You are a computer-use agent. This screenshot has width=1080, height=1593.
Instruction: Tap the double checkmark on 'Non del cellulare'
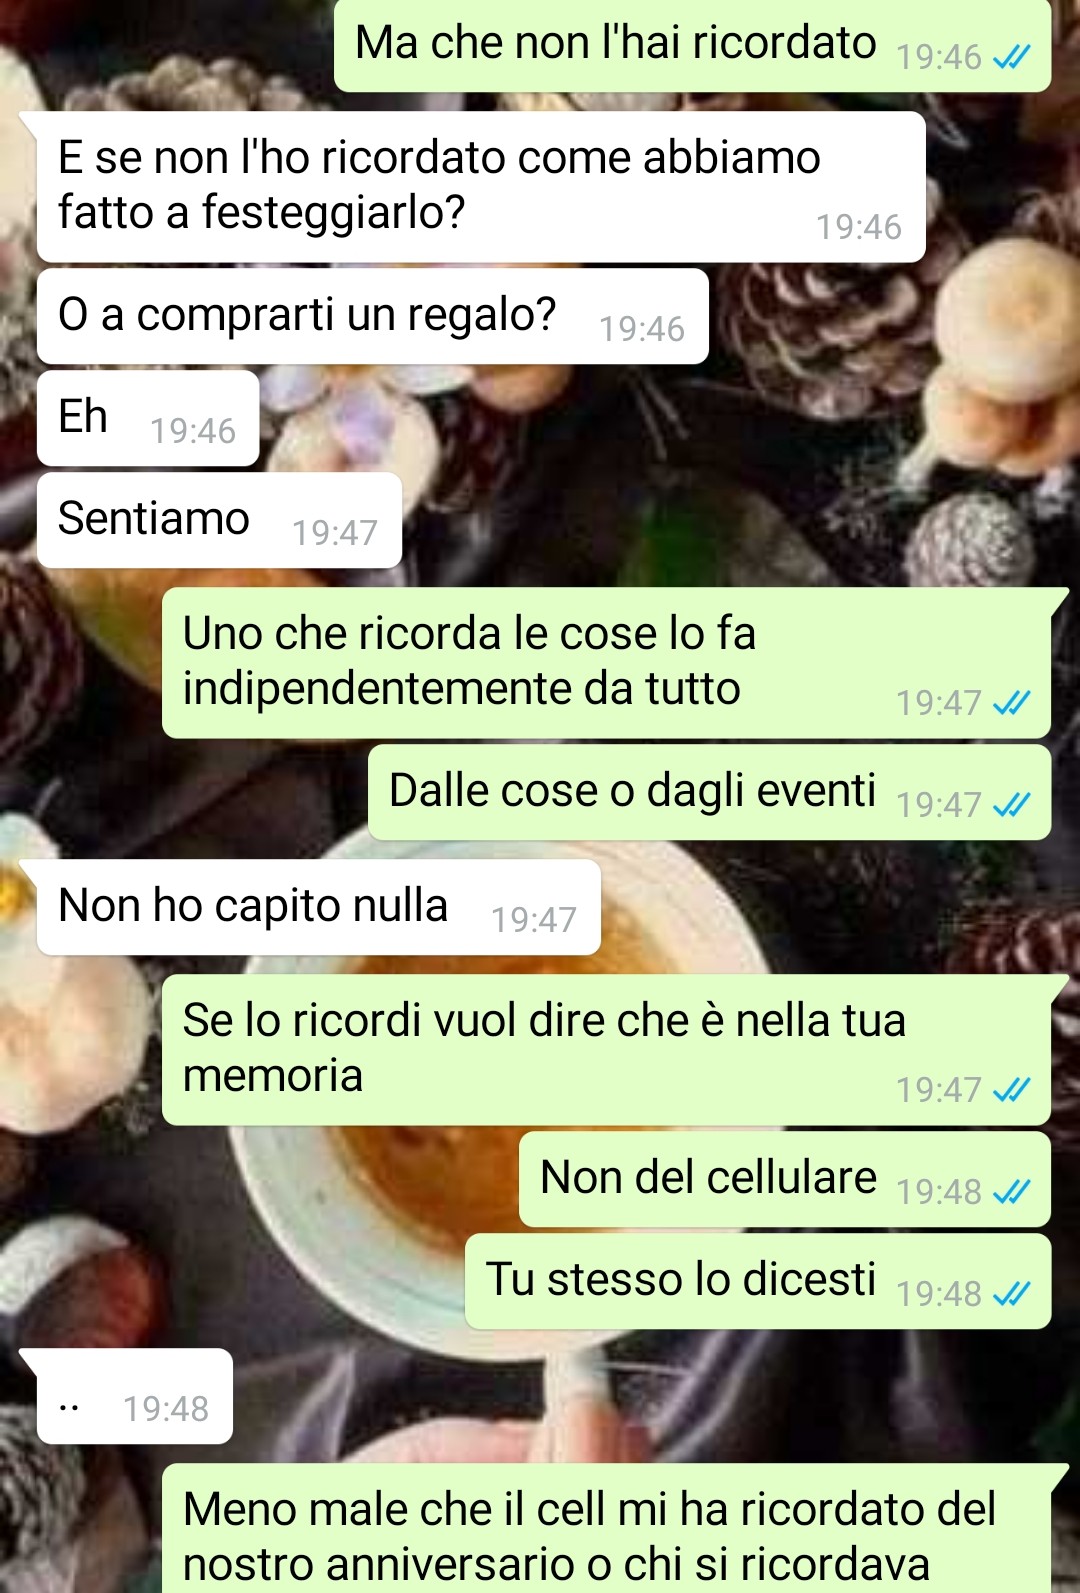(1011, 1192)
